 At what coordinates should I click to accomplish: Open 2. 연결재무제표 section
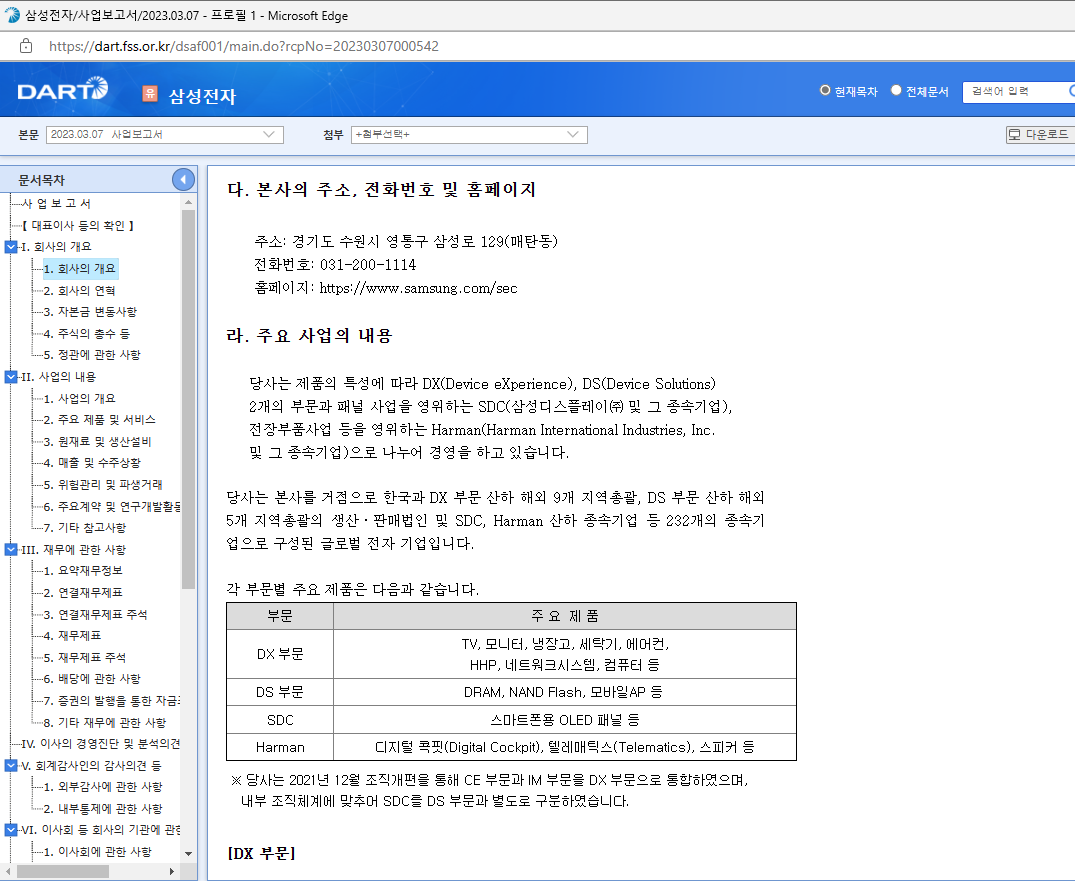pos(83,592)
